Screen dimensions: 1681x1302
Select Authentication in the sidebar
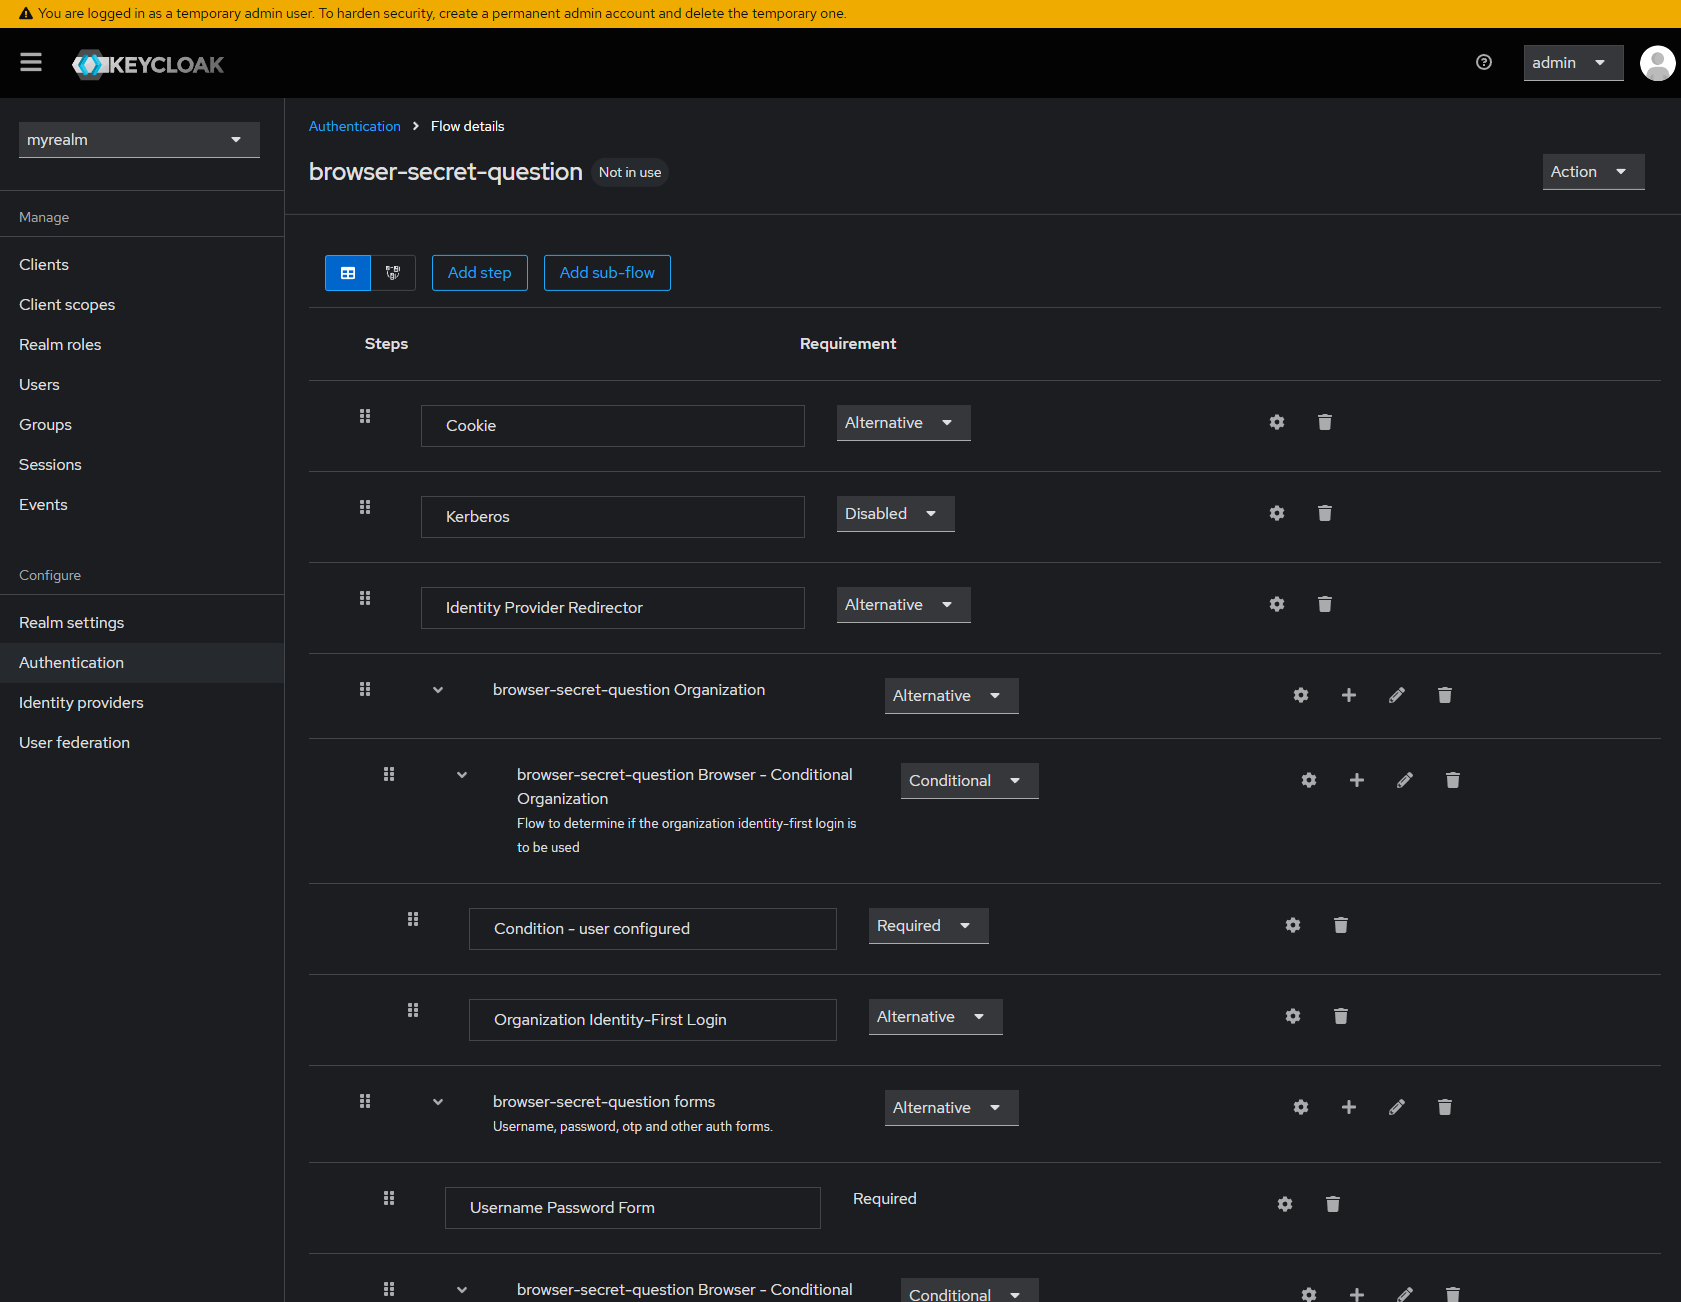(142, 663)
